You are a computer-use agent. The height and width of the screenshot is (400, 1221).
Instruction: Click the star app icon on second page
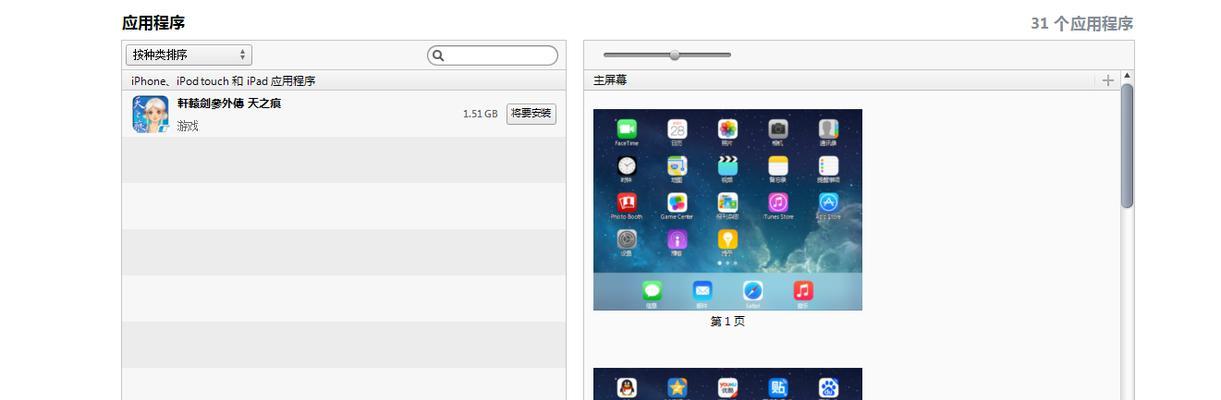tap(677, 388)
